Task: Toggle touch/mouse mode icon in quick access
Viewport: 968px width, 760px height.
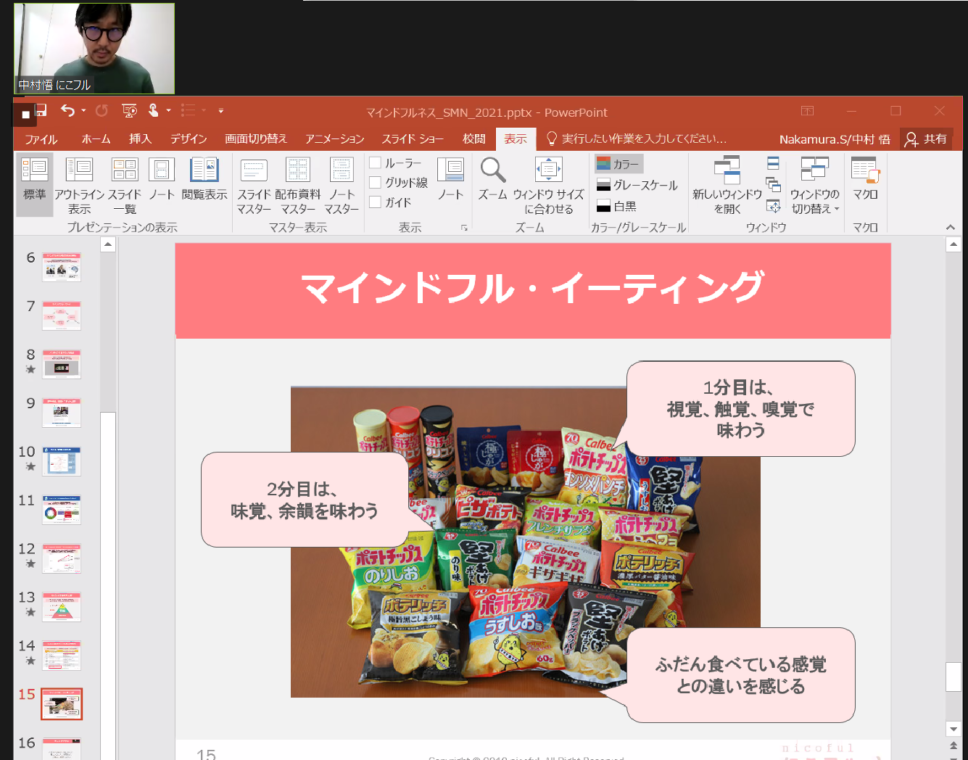Action: 153,111
